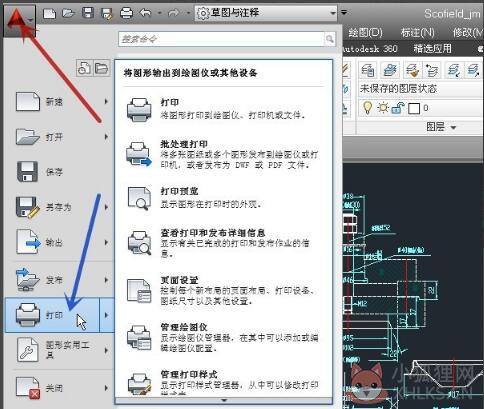
Task: Choose 查看打印和发布详细信息 option
Action: click(x=223, y=243)
